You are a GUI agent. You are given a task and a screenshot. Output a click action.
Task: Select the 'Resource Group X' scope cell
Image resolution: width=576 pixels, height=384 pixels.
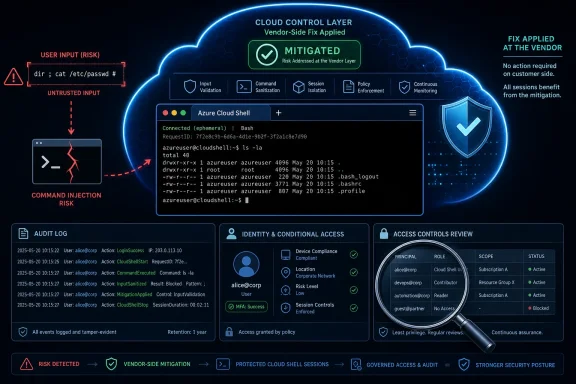pyautogui.click(x=497, y=282)
